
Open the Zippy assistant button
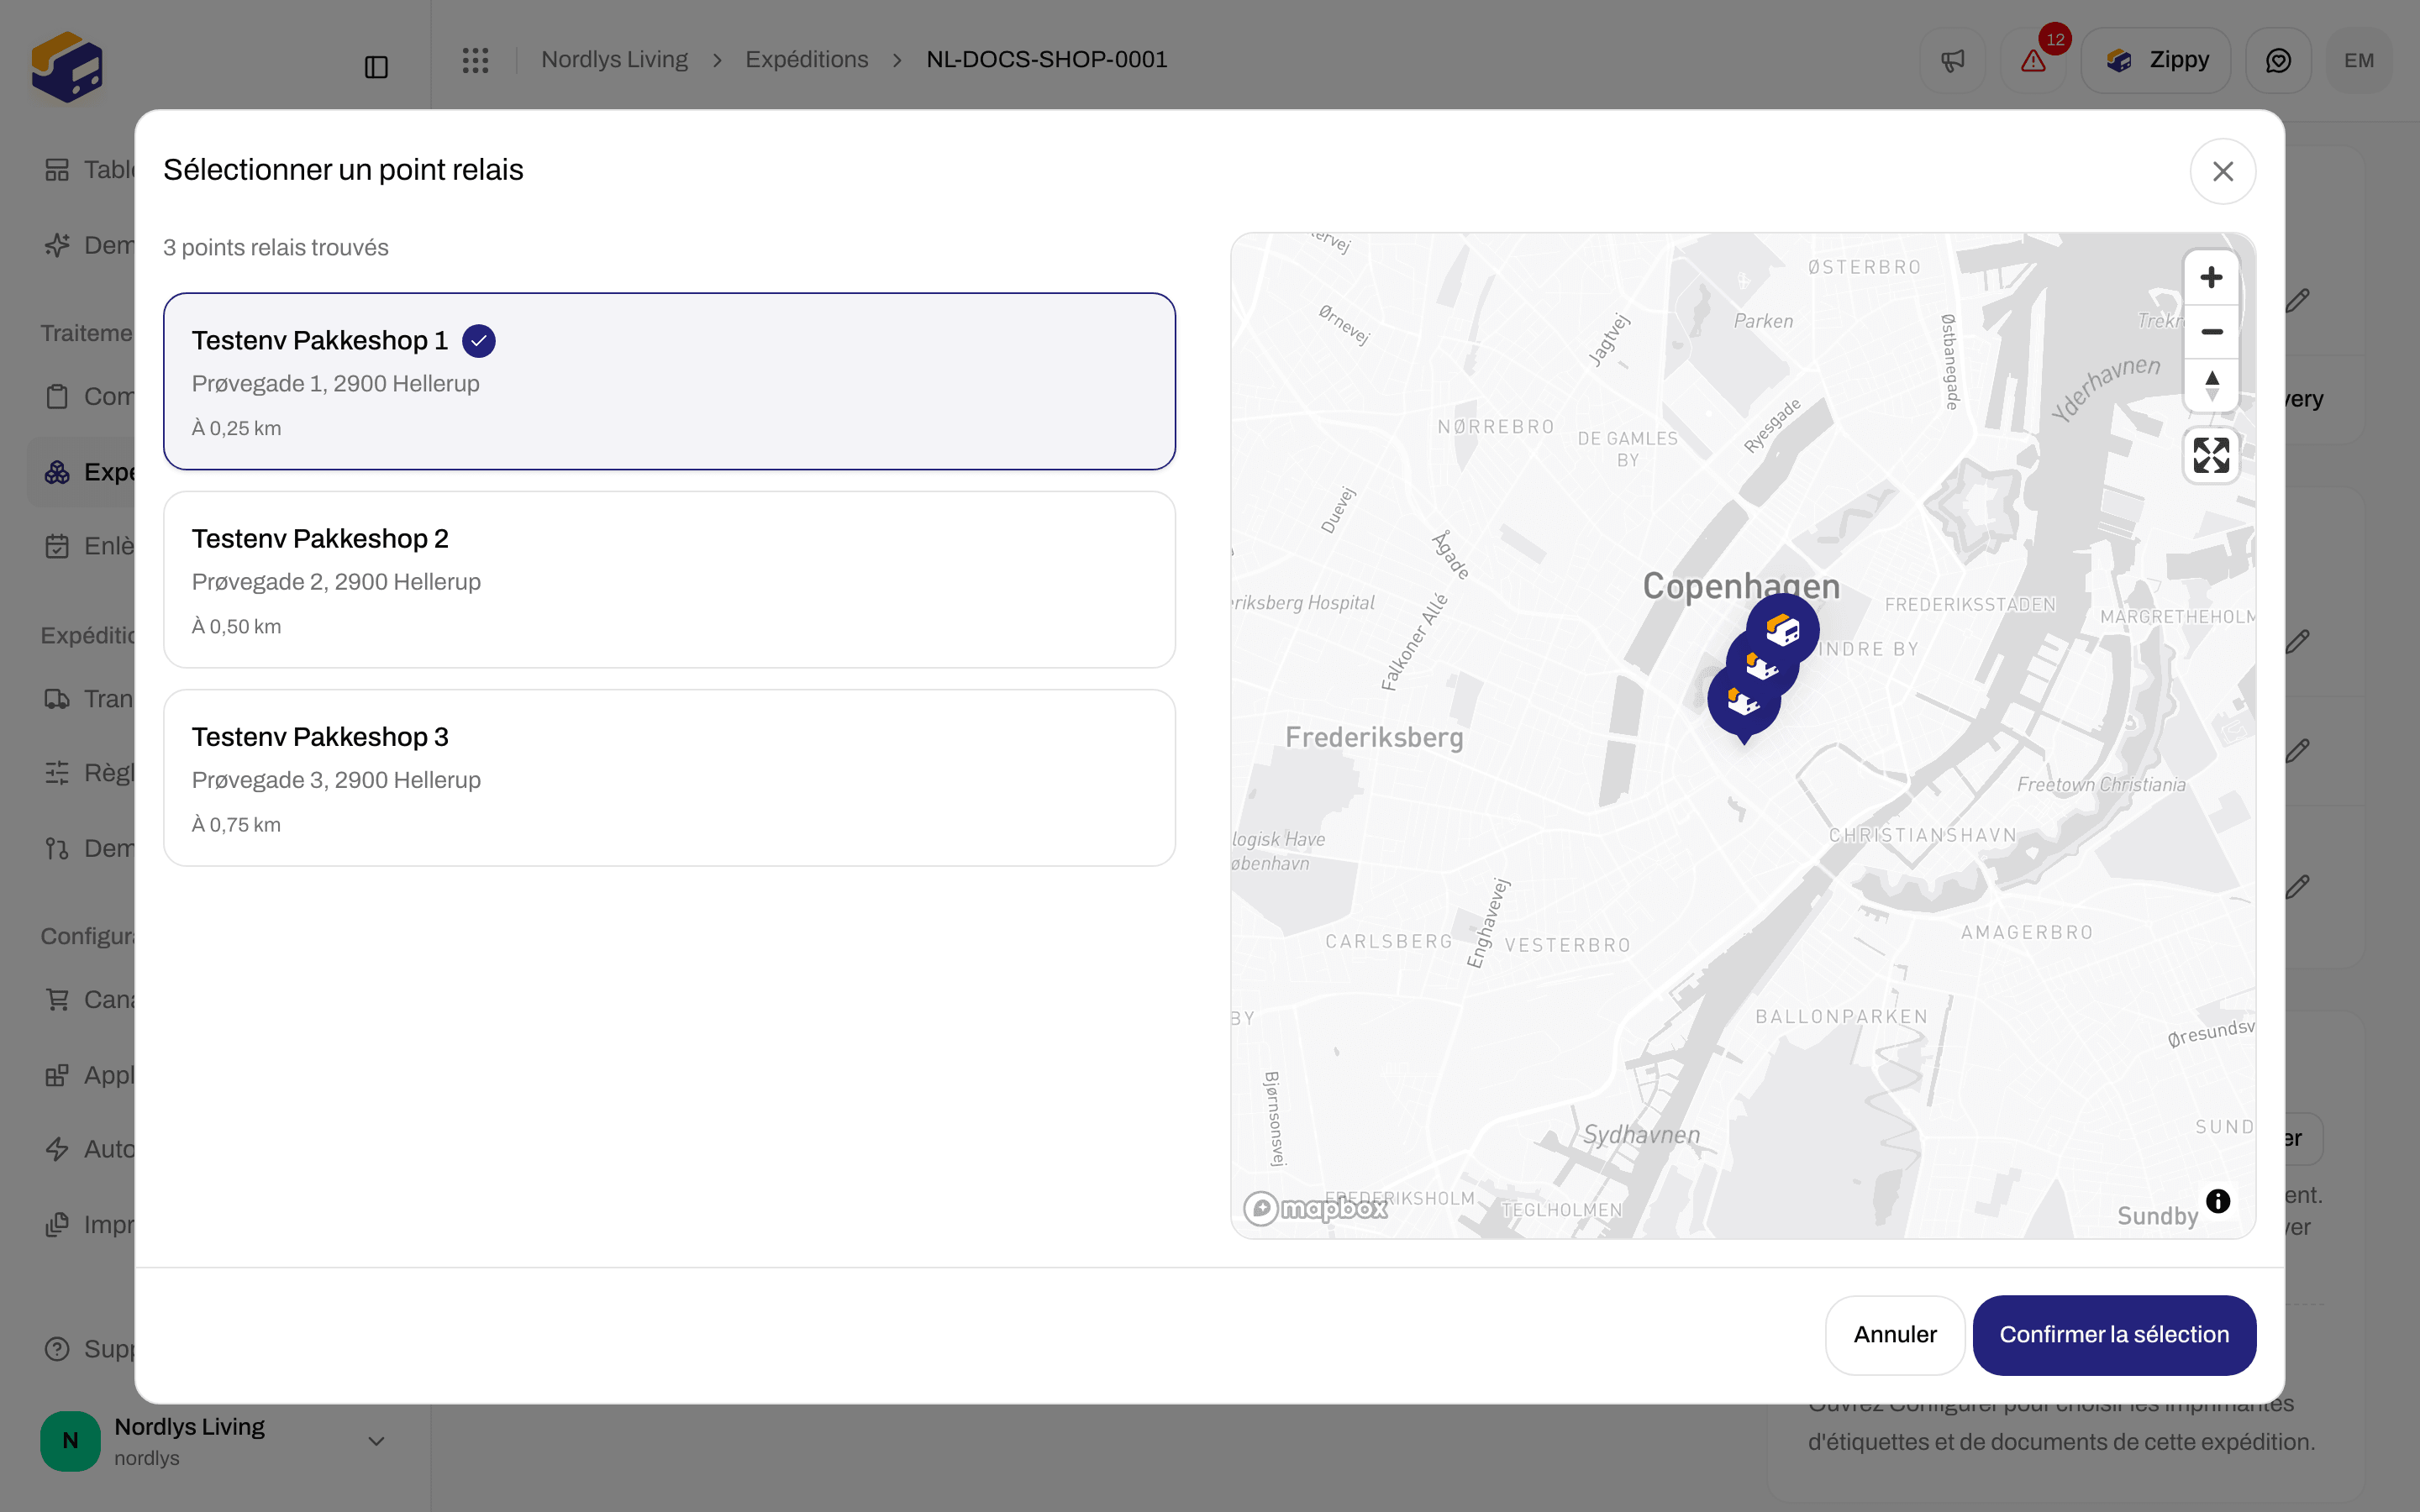click(2155, 61)
